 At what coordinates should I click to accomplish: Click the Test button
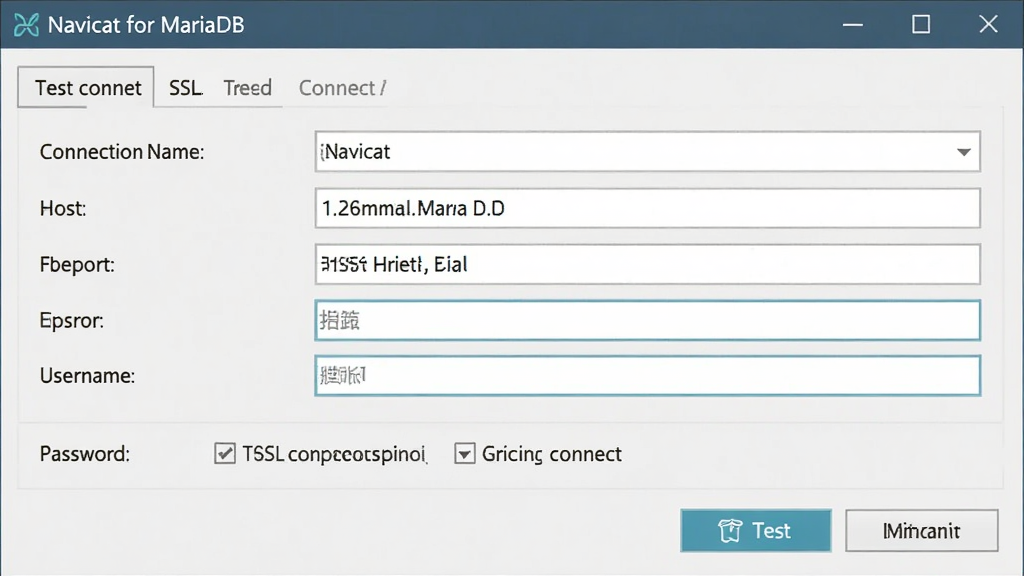pyautogui.click(x=756, y=530)
